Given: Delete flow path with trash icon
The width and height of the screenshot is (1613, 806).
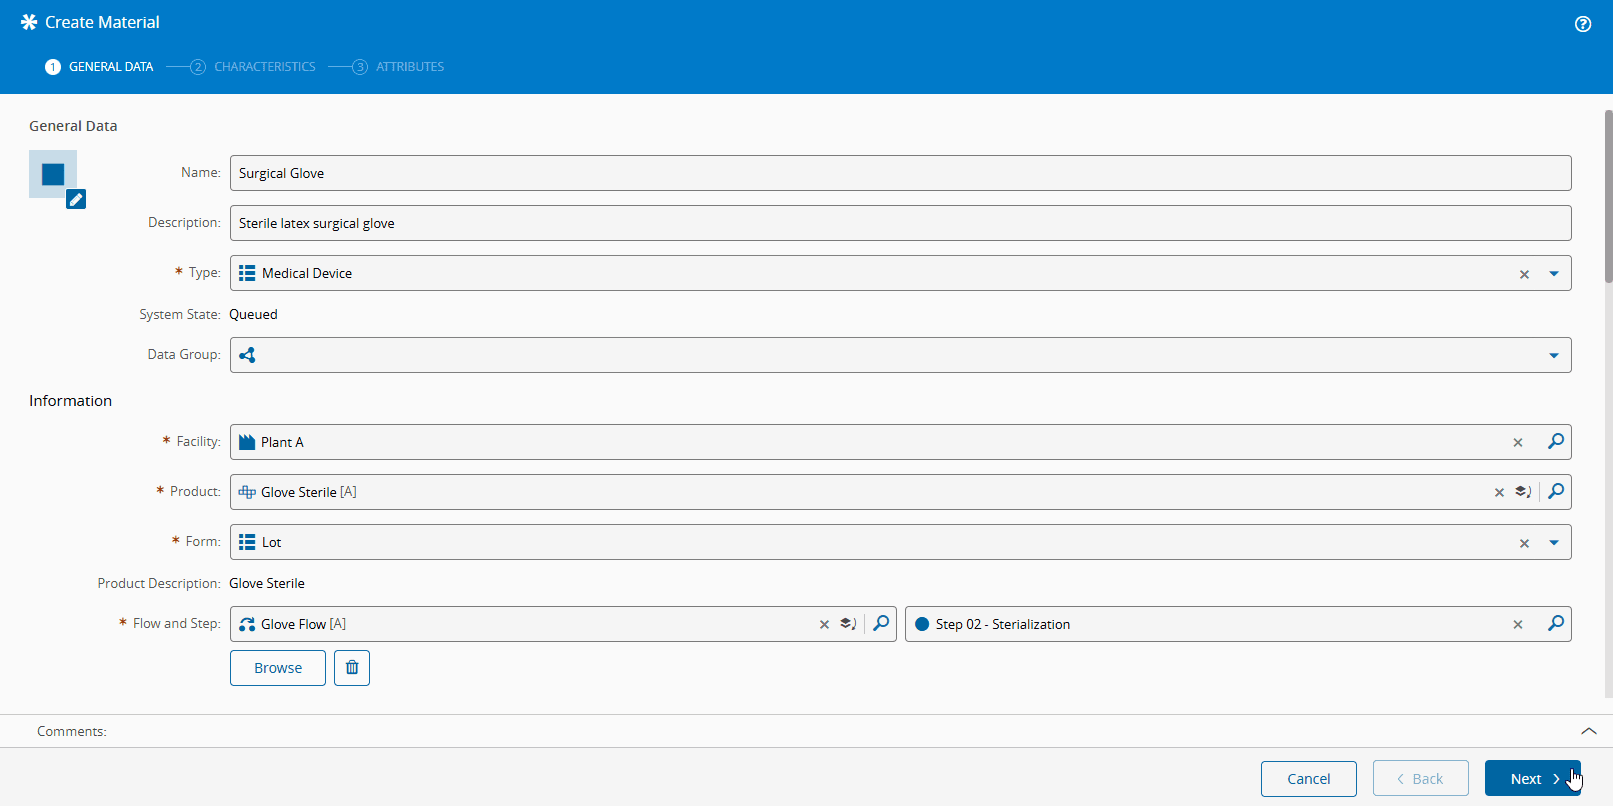Looking at the screenshot, I should coord(352,668).
